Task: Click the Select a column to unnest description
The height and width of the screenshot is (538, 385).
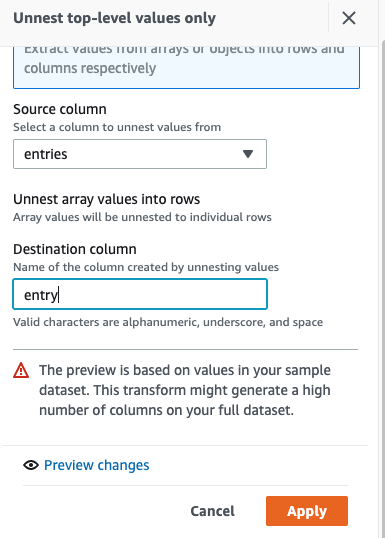Action: (117, 127)
